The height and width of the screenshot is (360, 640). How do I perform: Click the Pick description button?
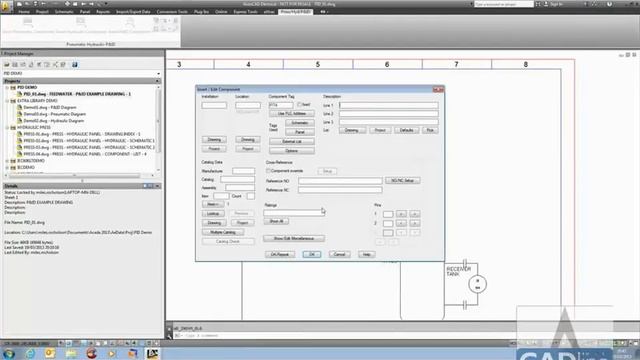(430, 130)
